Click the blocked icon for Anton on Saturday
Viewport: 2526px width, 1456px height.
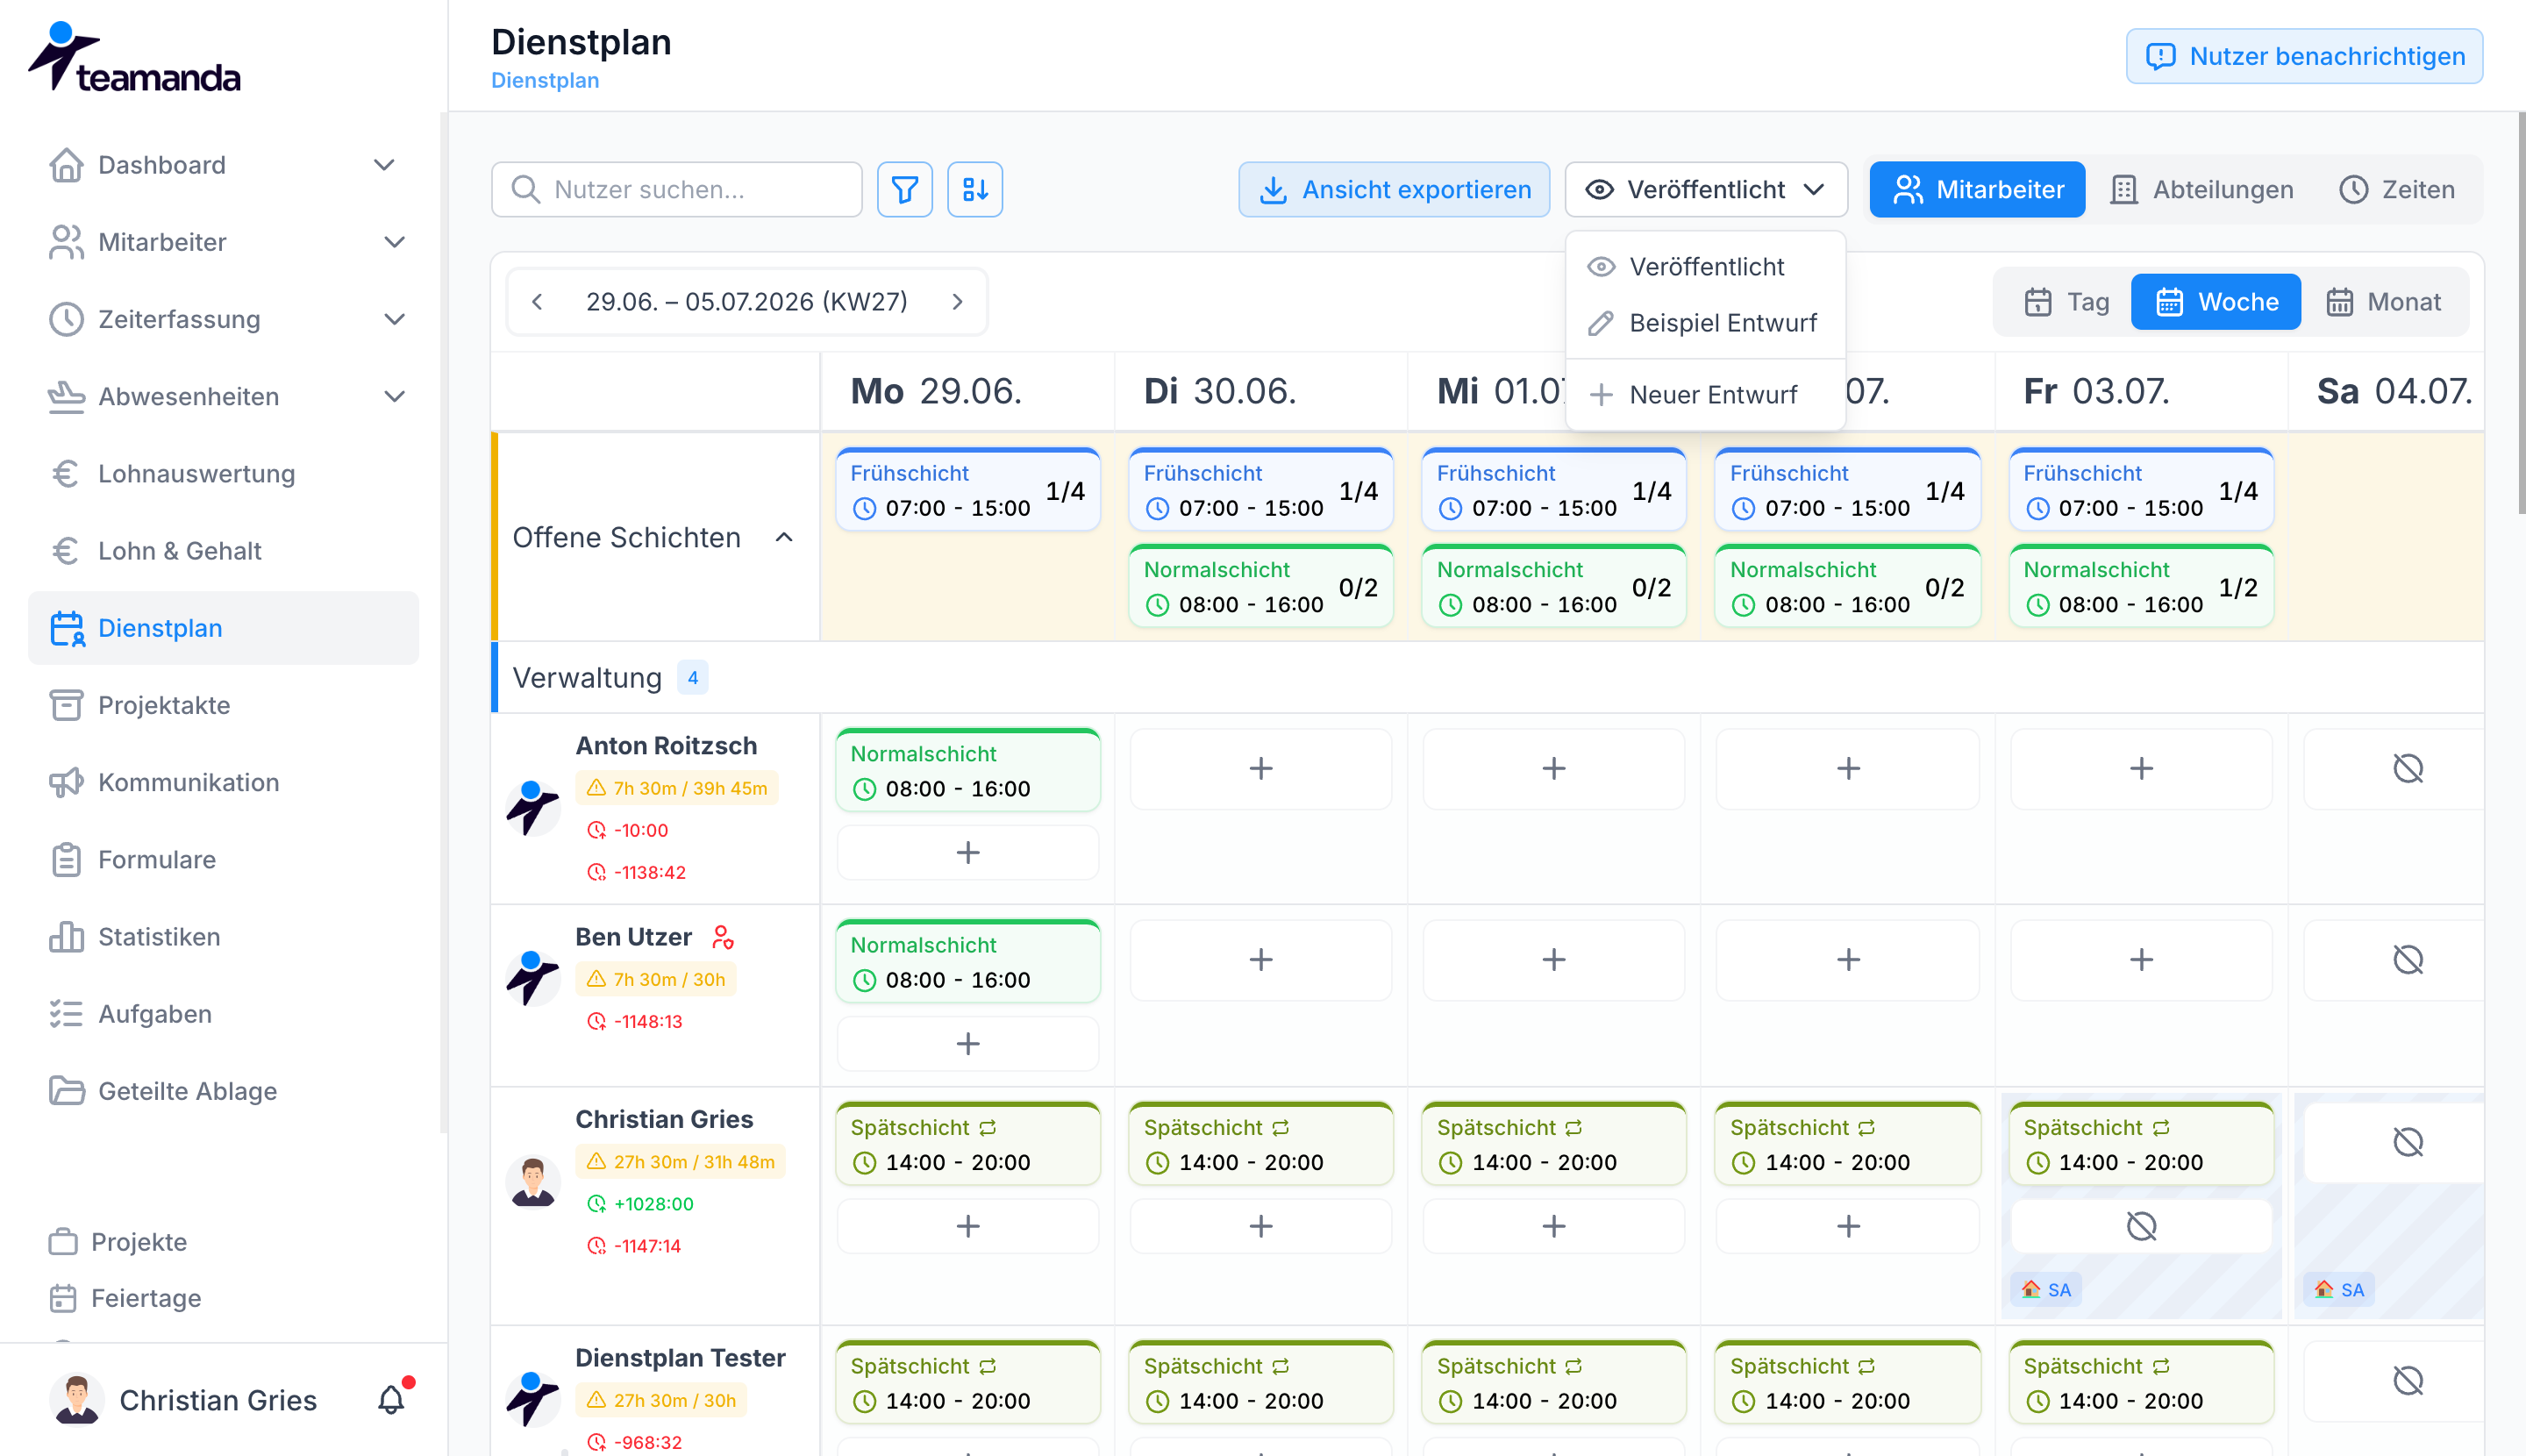2407,768
